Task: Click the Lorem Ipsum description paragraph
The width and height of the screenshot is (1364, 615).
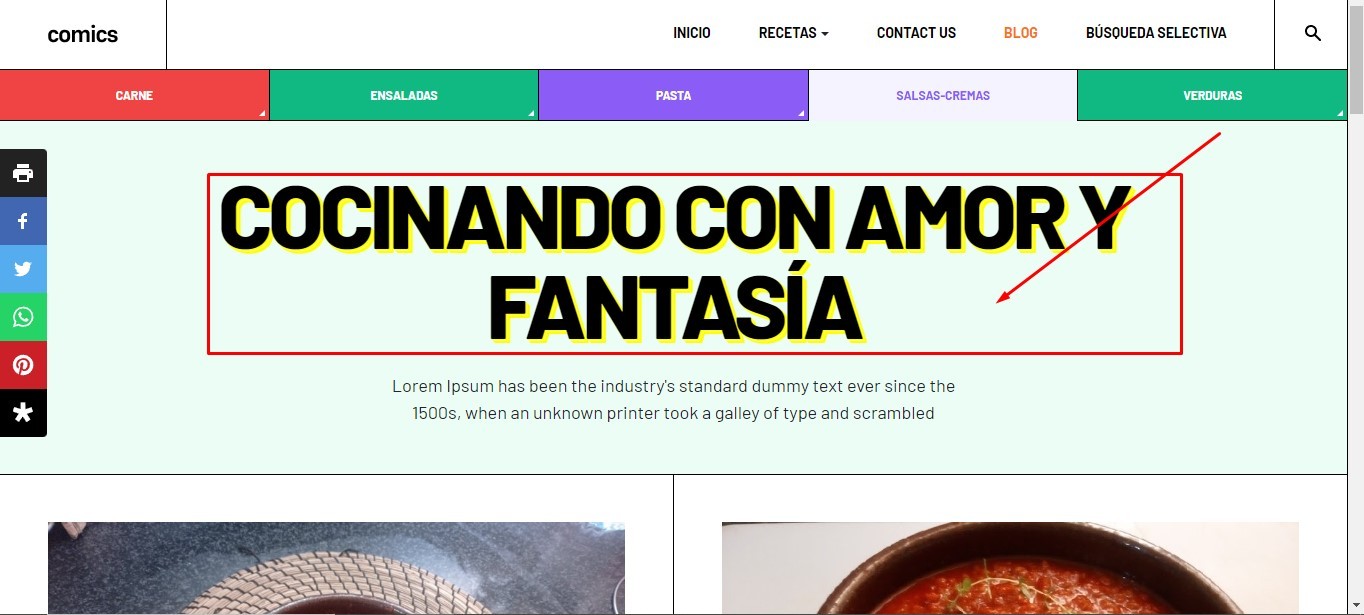Action: tap(673, 400)
